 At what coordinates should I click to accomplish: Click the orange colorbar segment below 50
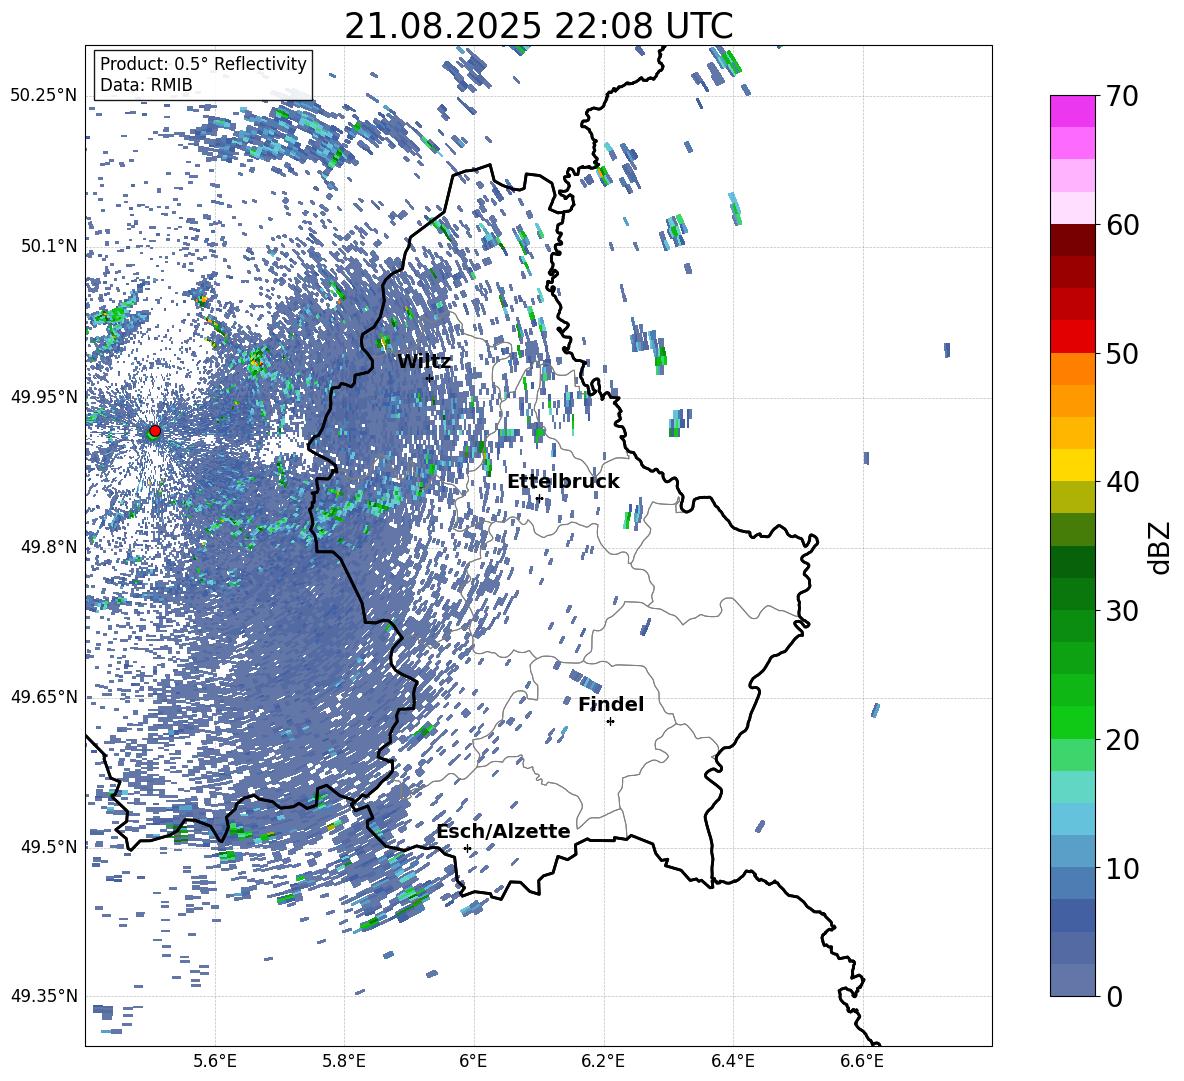pyautogui.click(x=1072, y=369)
